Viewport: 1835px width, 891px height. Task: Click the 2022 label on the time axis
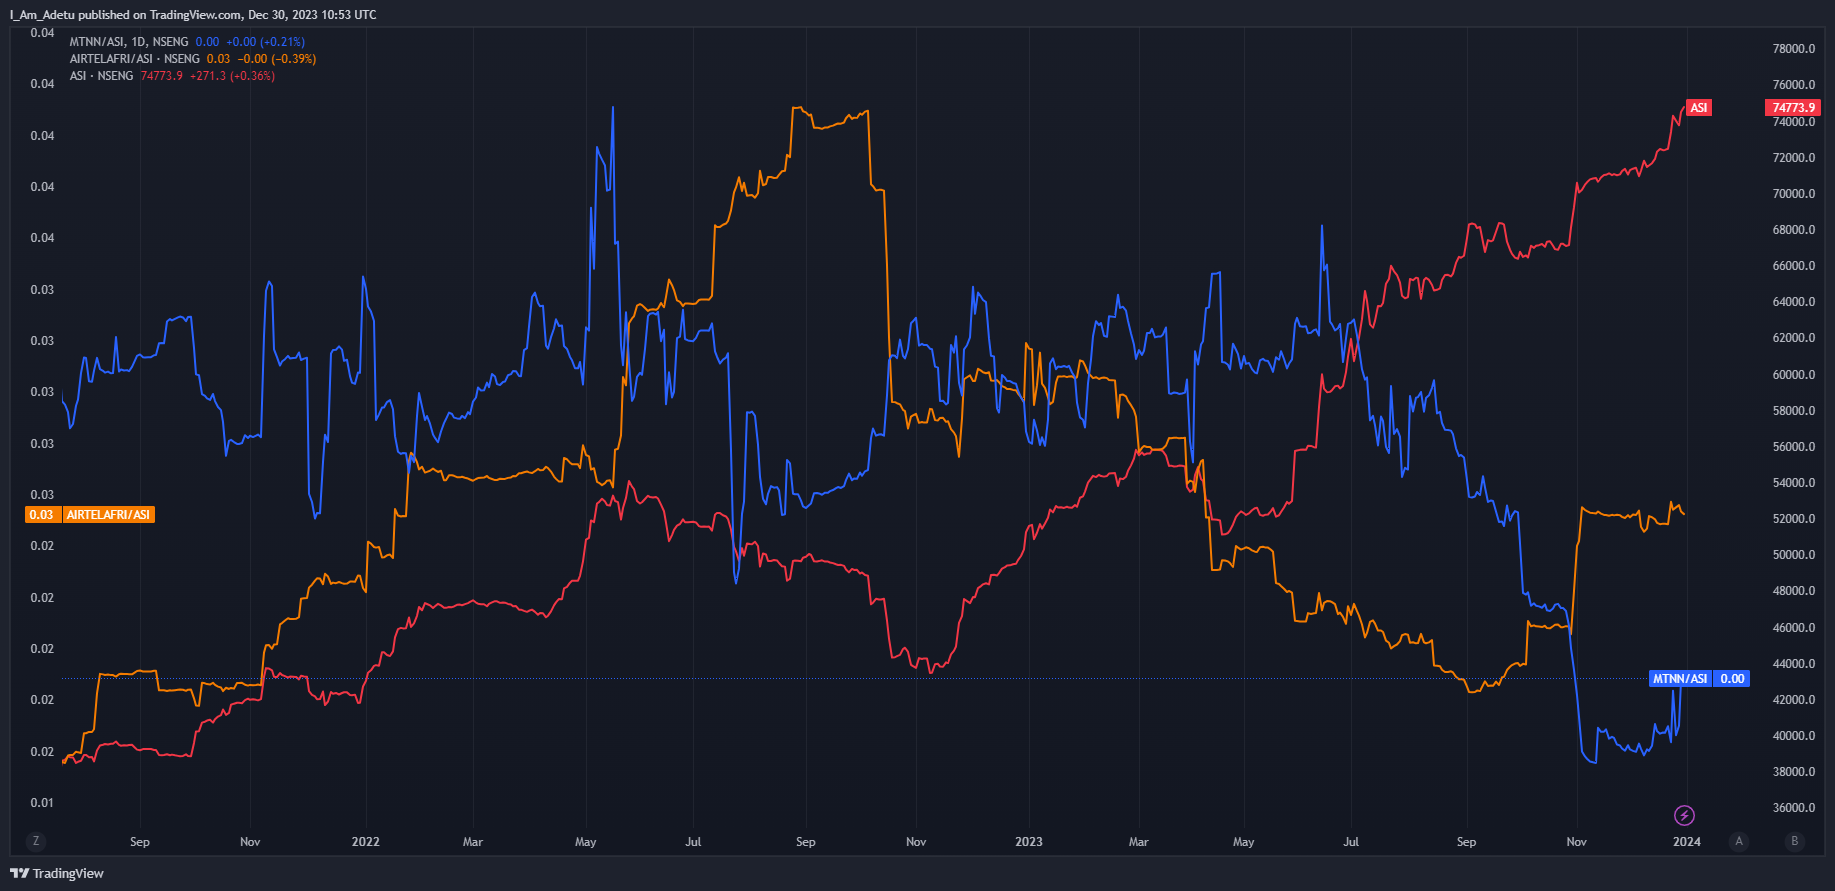coord(366,842)
